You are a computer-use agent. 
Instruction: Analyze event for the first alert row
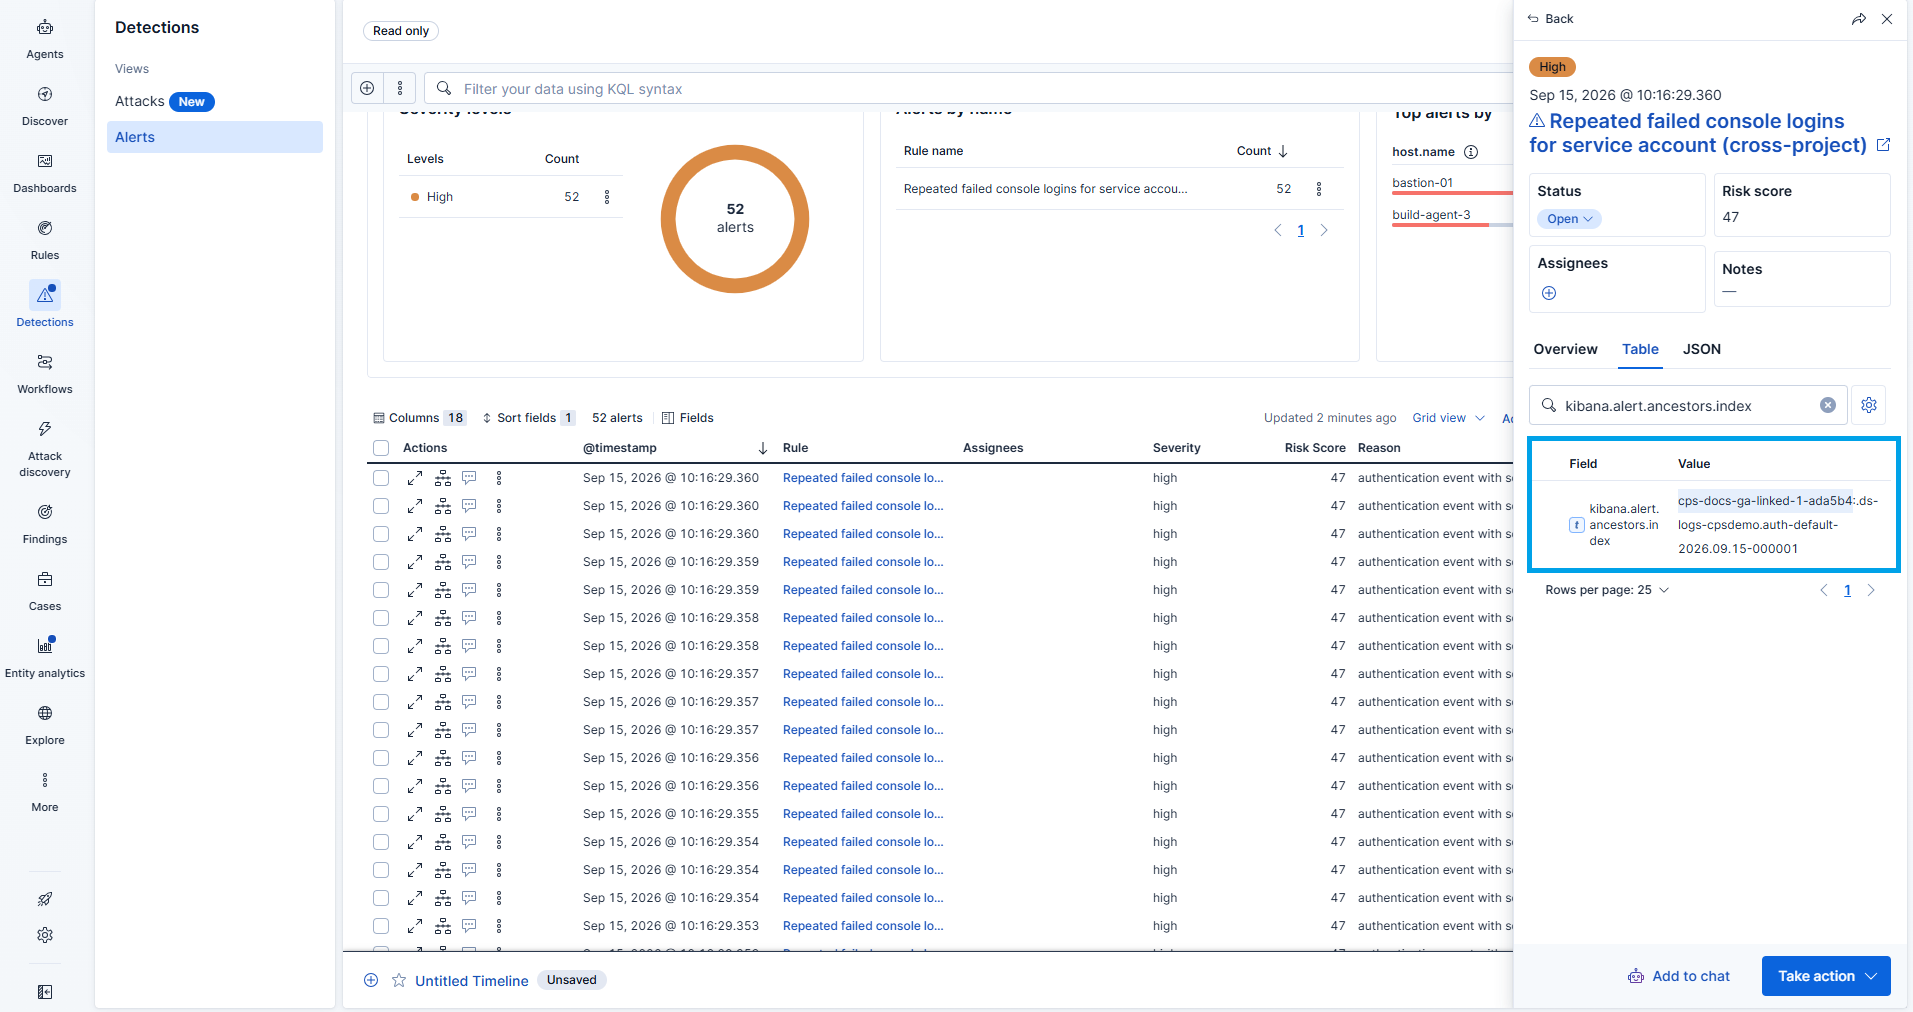tap(443, 478)
